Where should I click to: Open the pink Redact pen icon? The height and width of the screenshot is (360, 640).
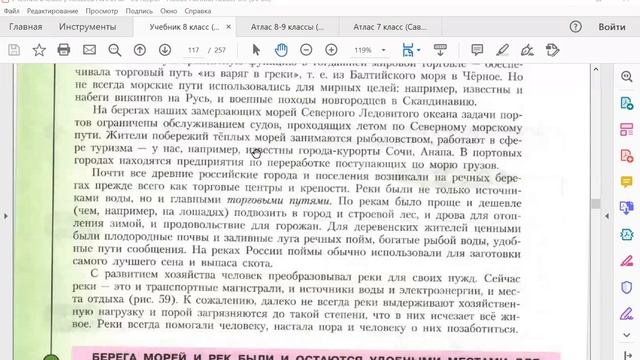tap(627, 260)
